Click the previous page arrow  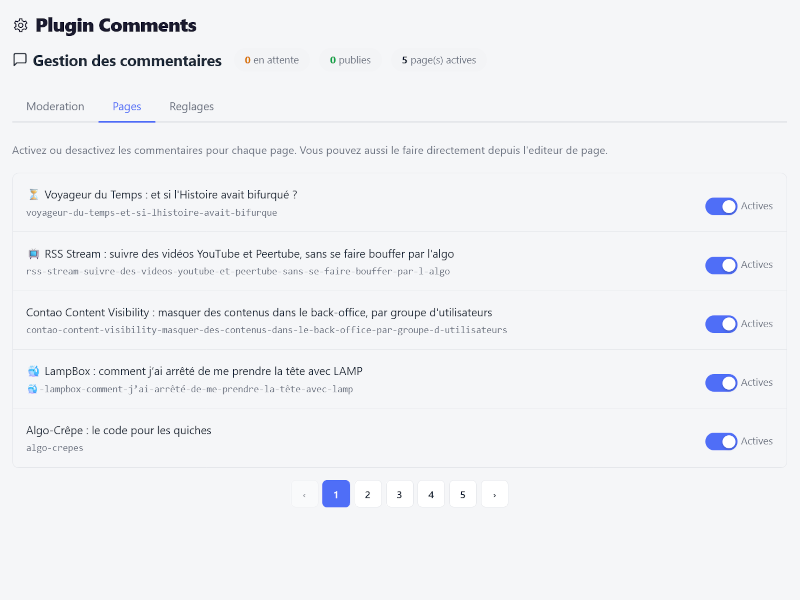coord(304,494)
